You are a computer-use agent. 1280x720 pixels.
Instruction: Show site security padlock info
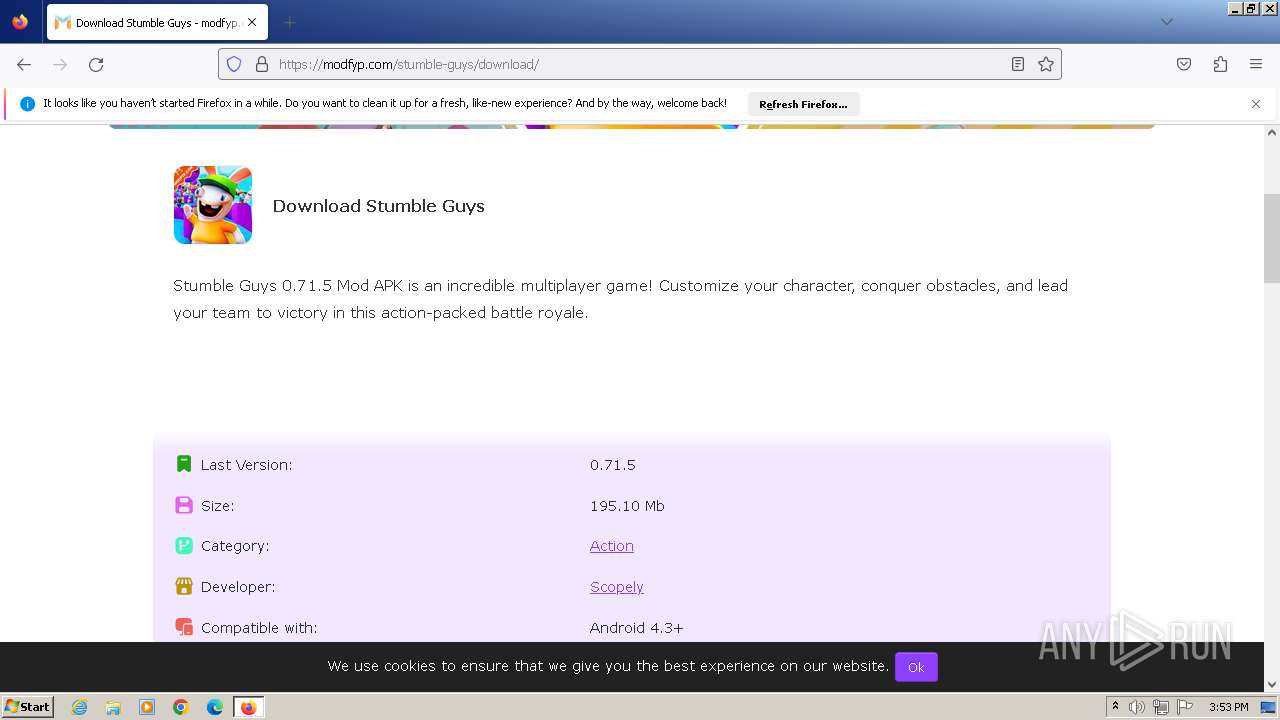click(x=262, y=64)
